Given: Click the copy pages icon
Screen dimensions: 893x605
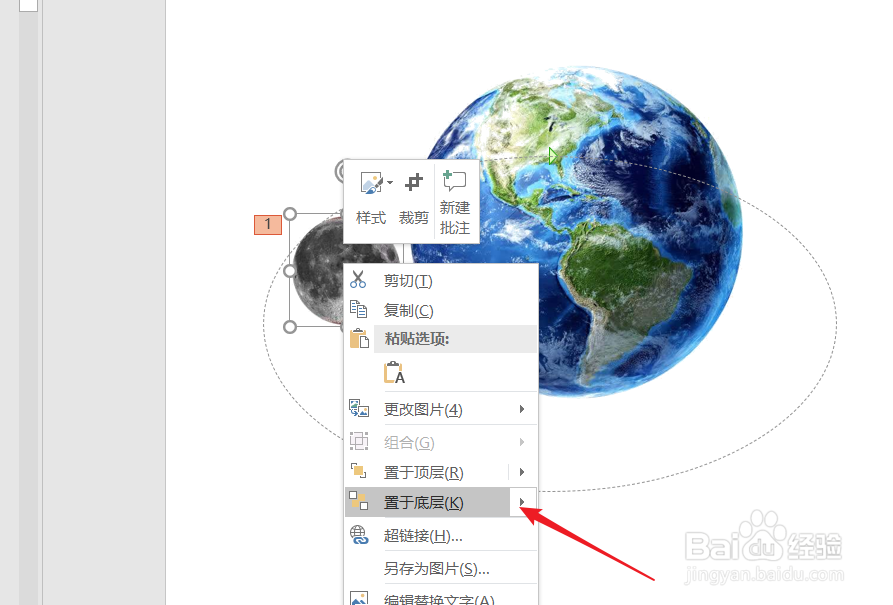Looking at the screenshot, I should (x=358, y=309).
